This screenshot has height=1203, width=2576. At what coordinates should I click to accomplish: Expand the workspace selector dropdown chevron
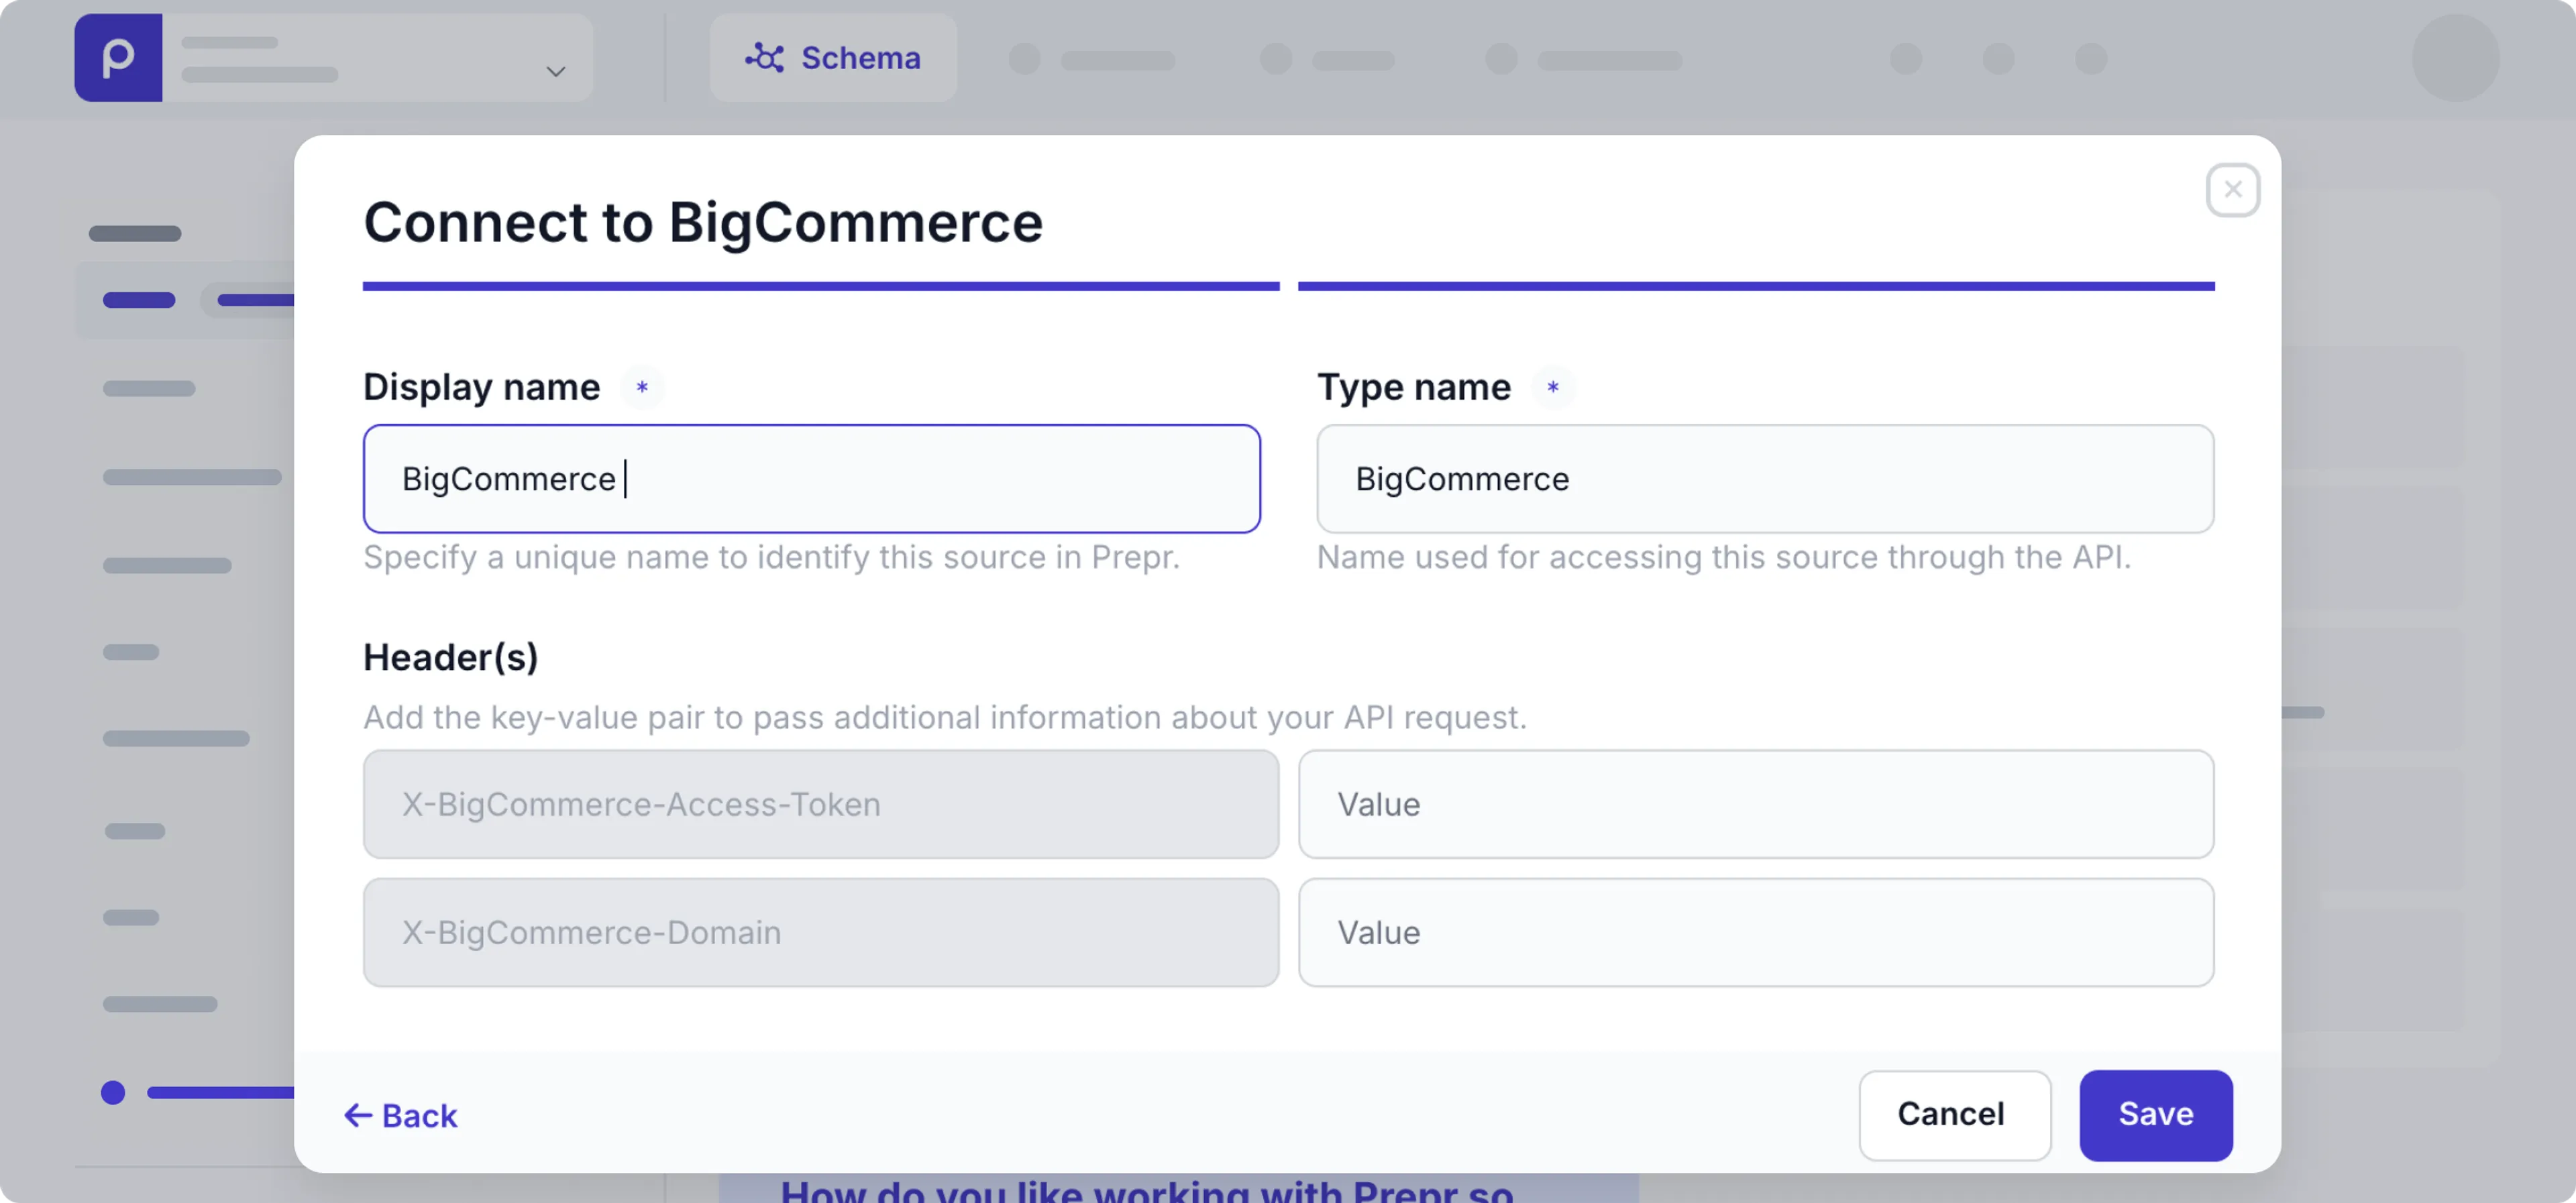pyautogui.click(x=556, y=72)
